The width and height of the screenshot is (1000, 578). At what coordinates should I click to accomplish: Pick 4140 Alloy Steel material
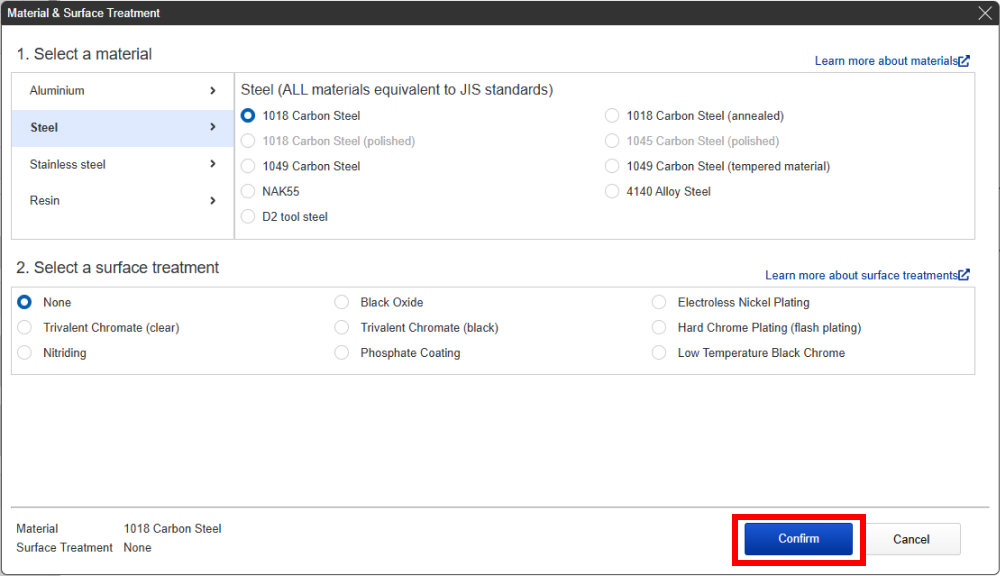click(612, 191)
